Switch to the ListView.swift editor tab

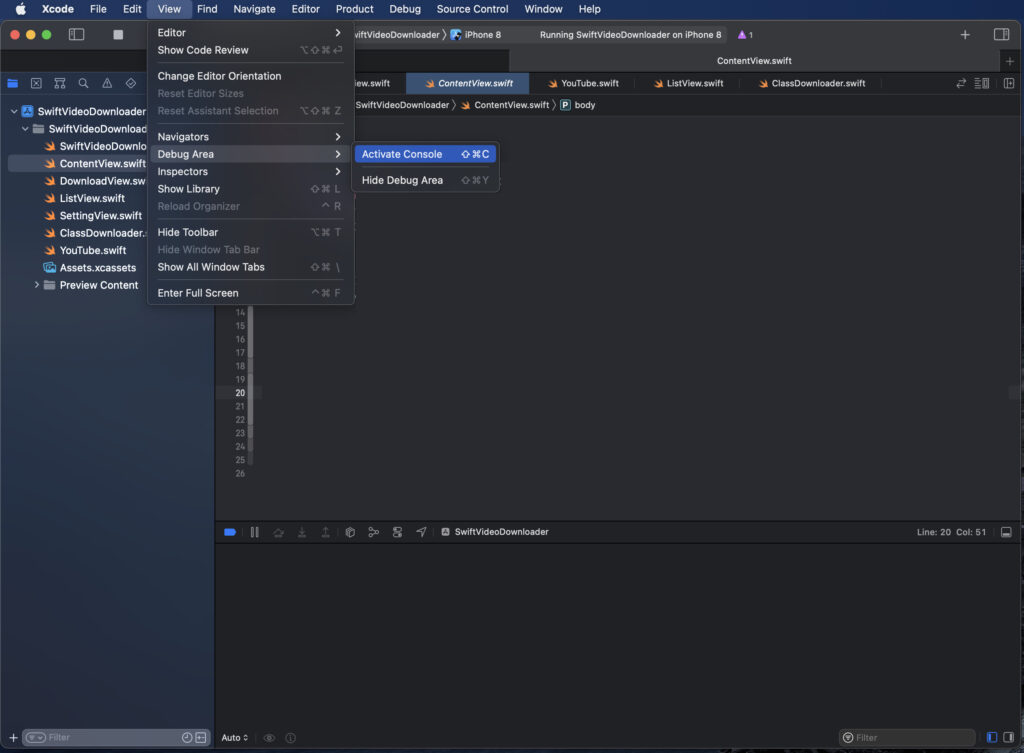click(688, 84)
